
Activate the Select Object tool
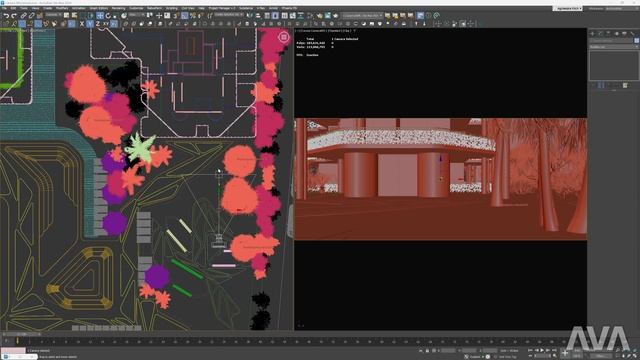click(66, 16)
